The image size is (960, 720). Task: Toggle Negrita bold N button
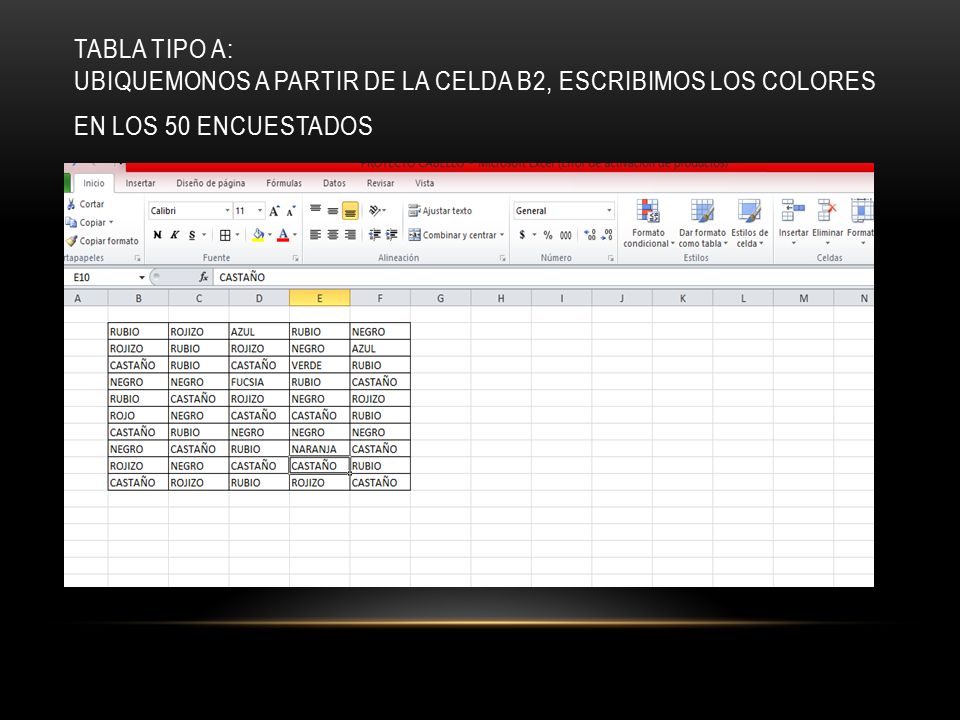[157, 235]
